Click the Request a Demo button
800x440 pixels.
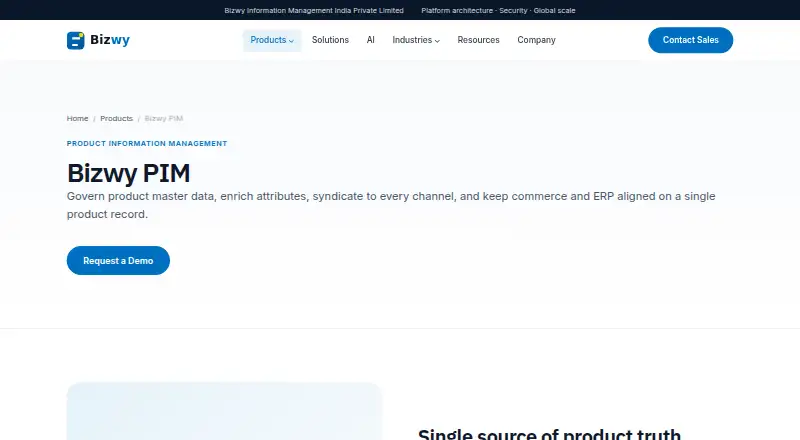[x=118, y=261]
